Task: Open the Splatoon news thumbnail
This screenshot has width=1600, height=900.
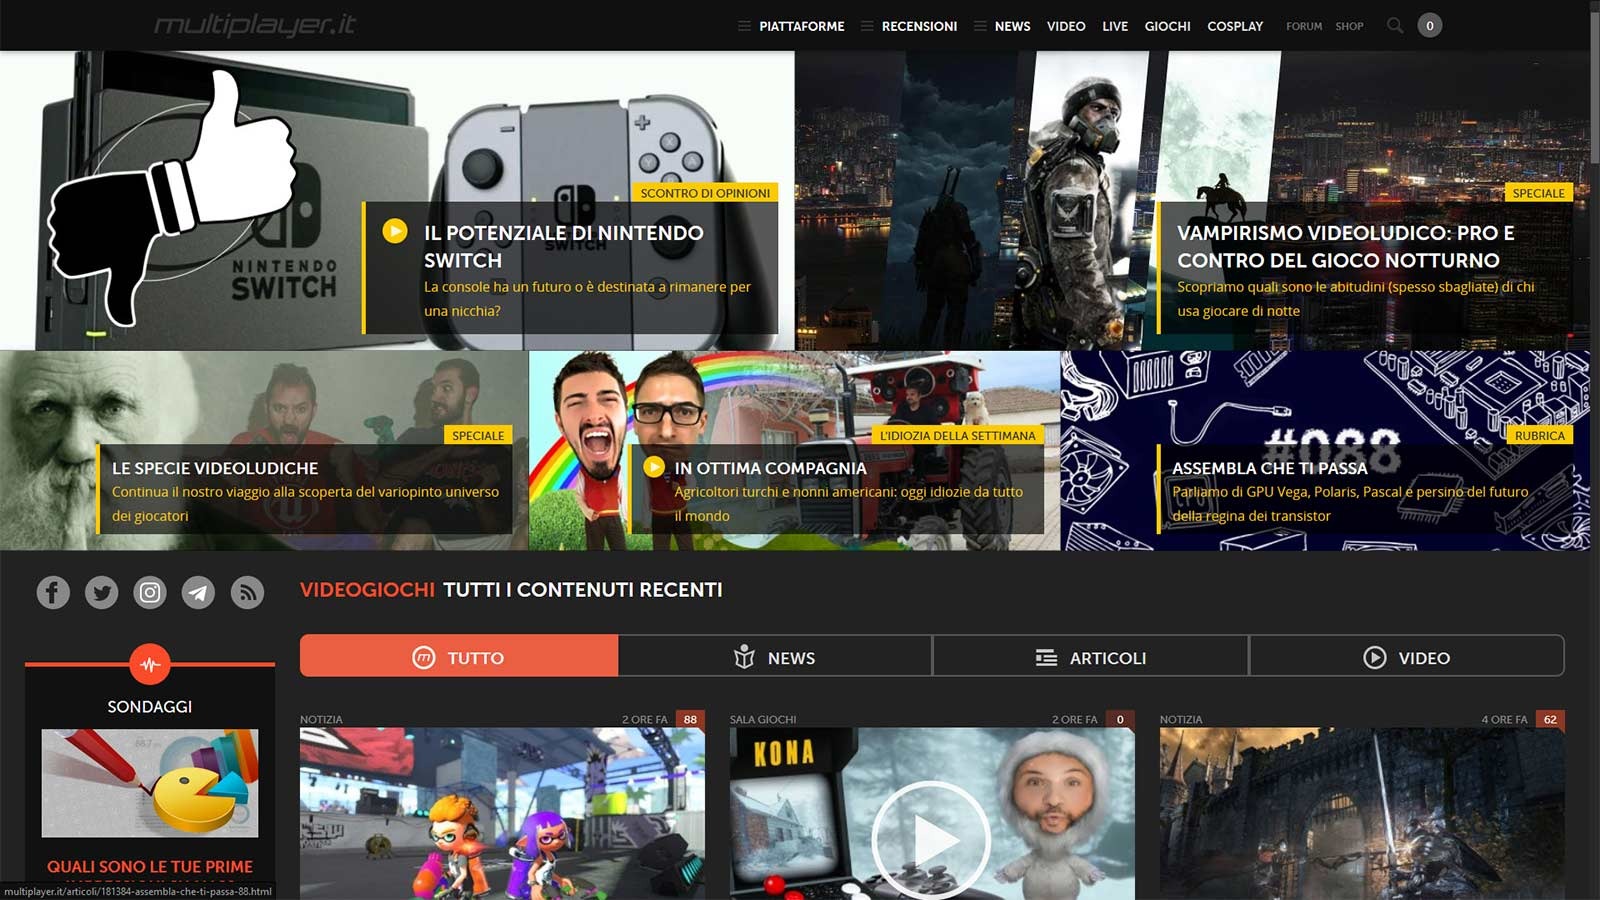Action: coord(502,813)
